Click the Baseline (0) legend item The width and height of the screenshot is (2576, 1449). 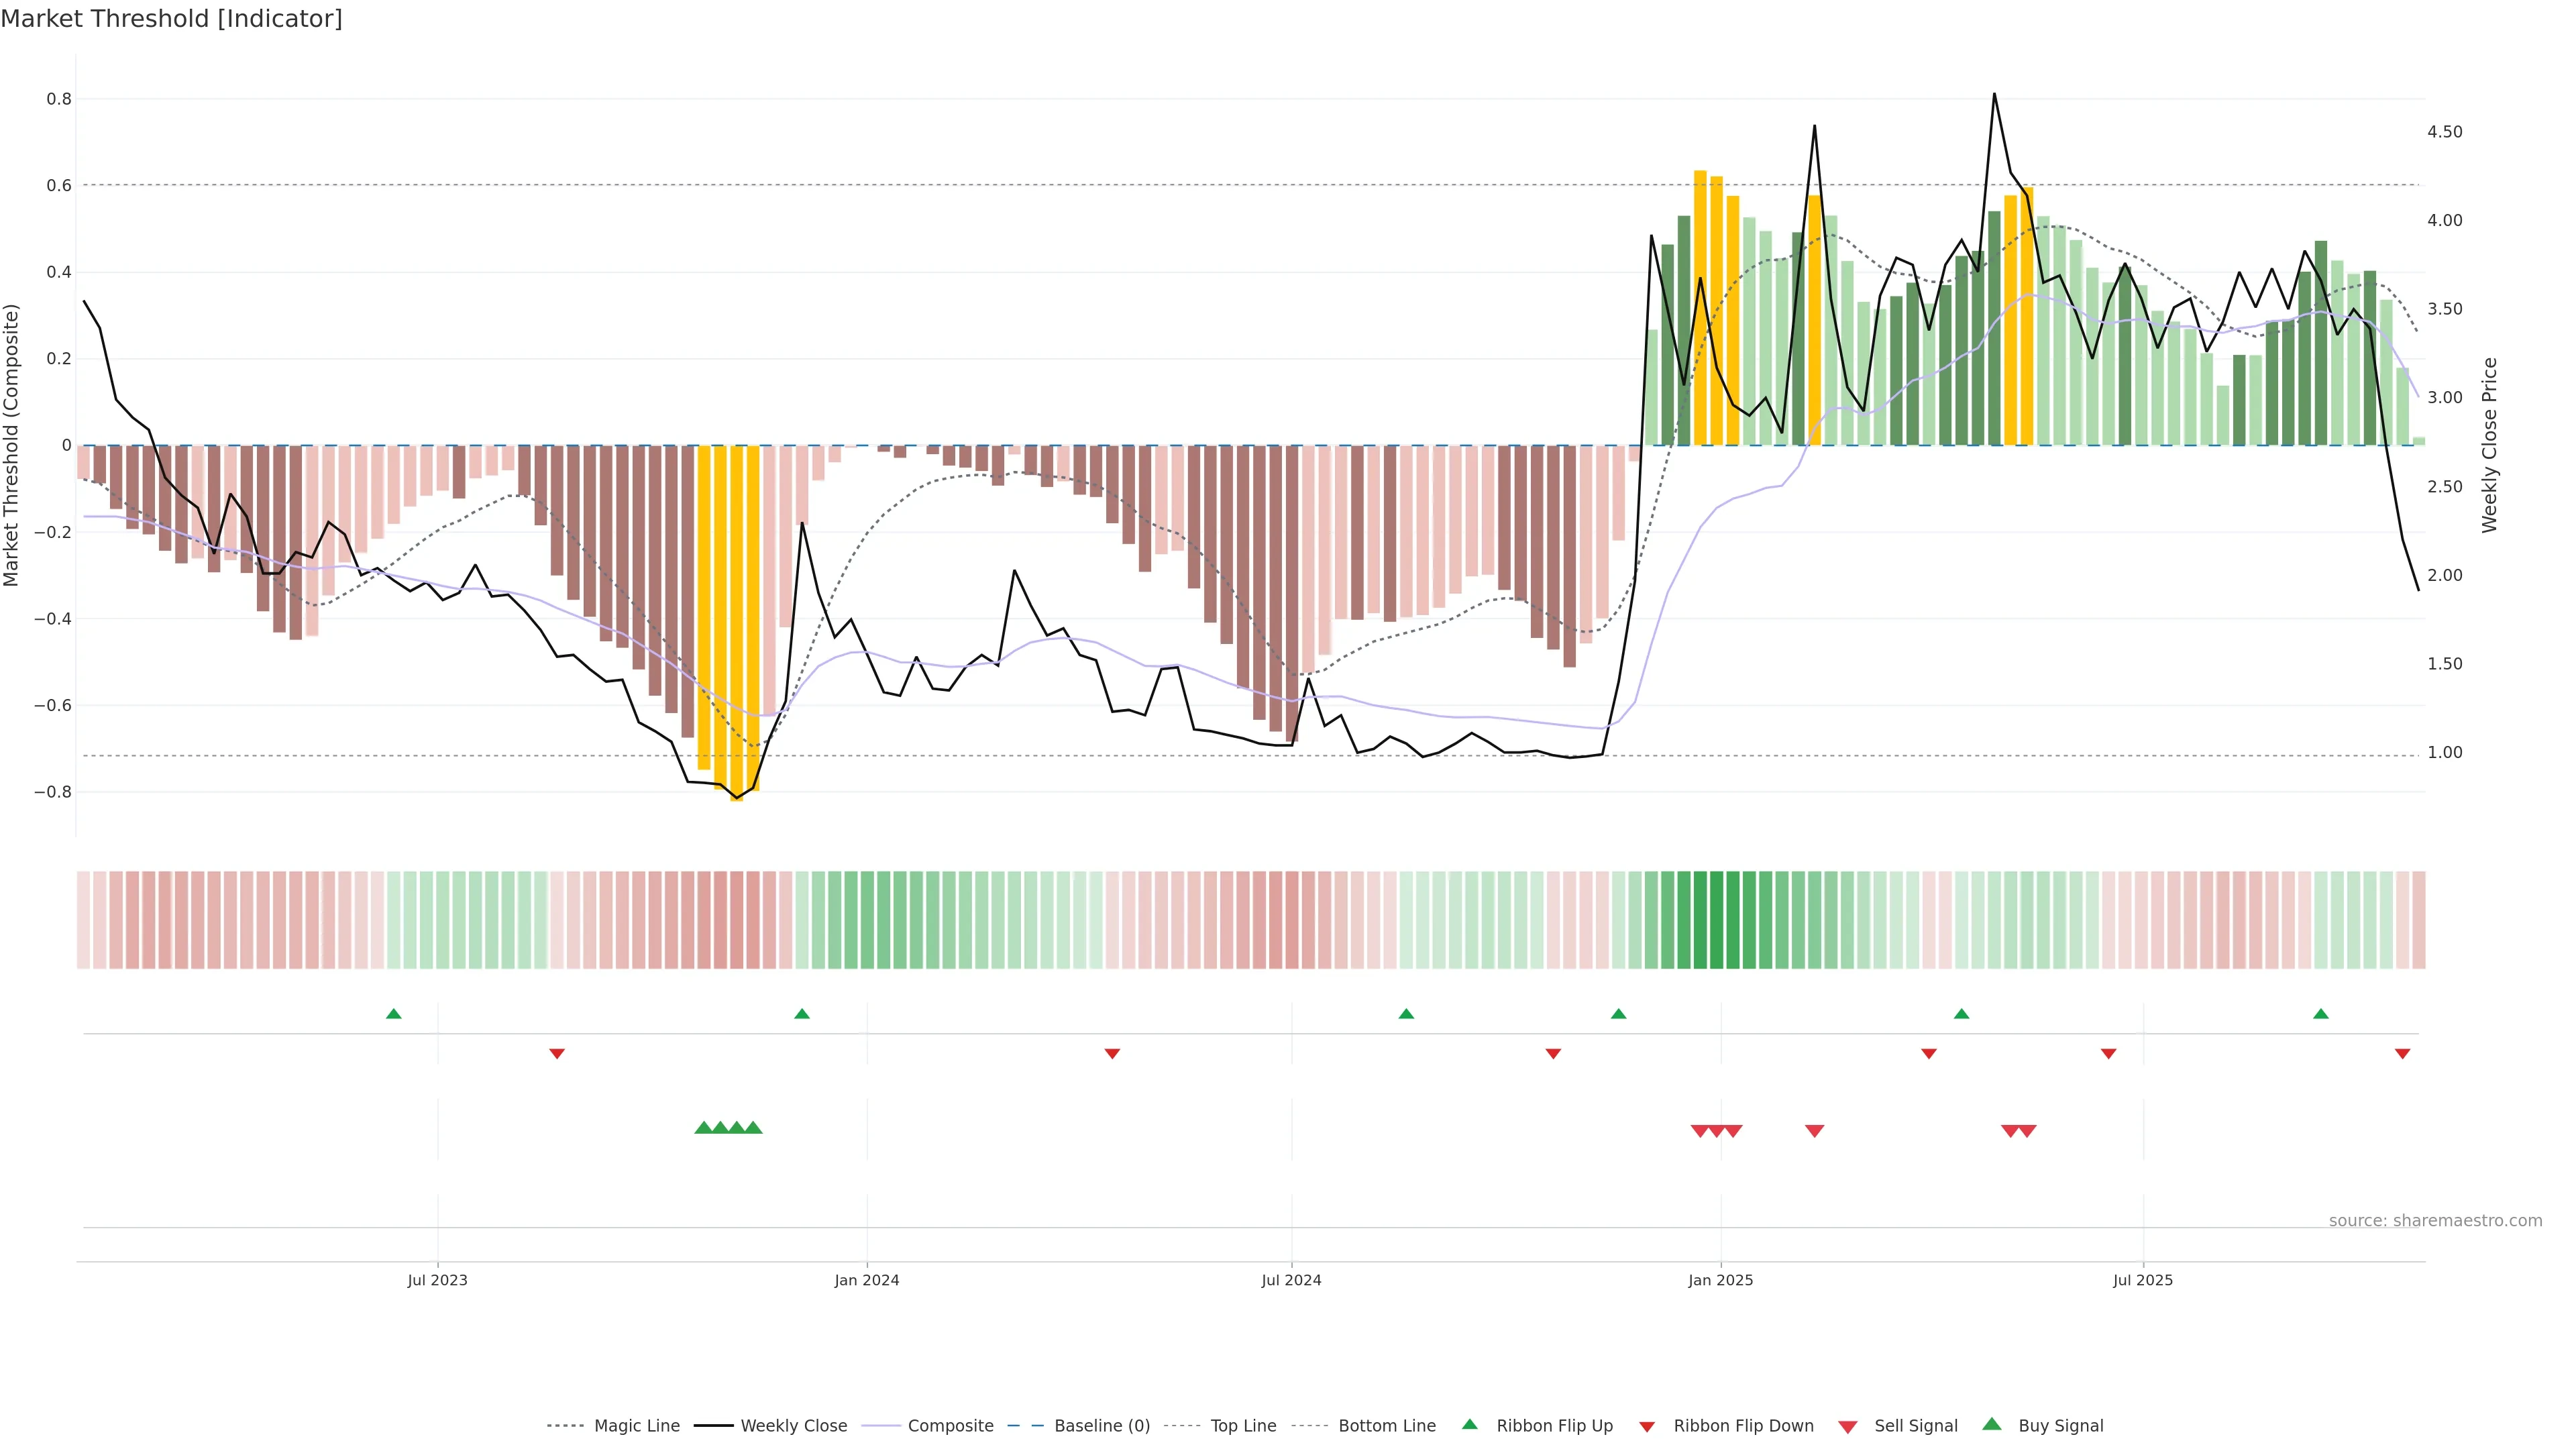1102,1426
